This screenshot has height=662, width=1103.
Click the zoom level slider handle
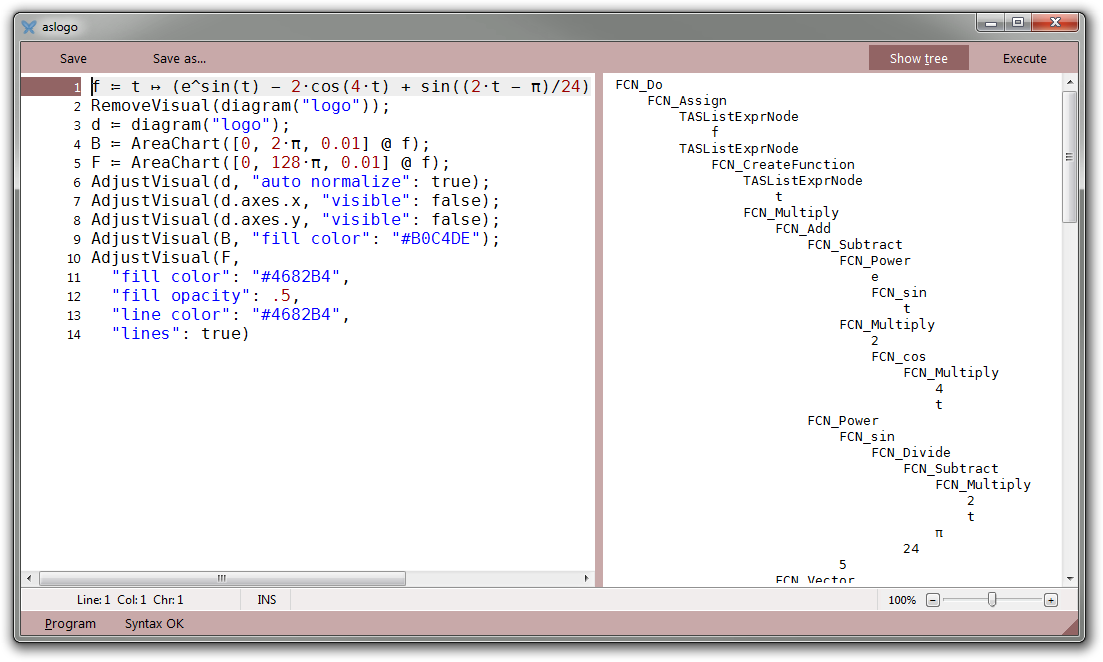click(x=991, y=599)
